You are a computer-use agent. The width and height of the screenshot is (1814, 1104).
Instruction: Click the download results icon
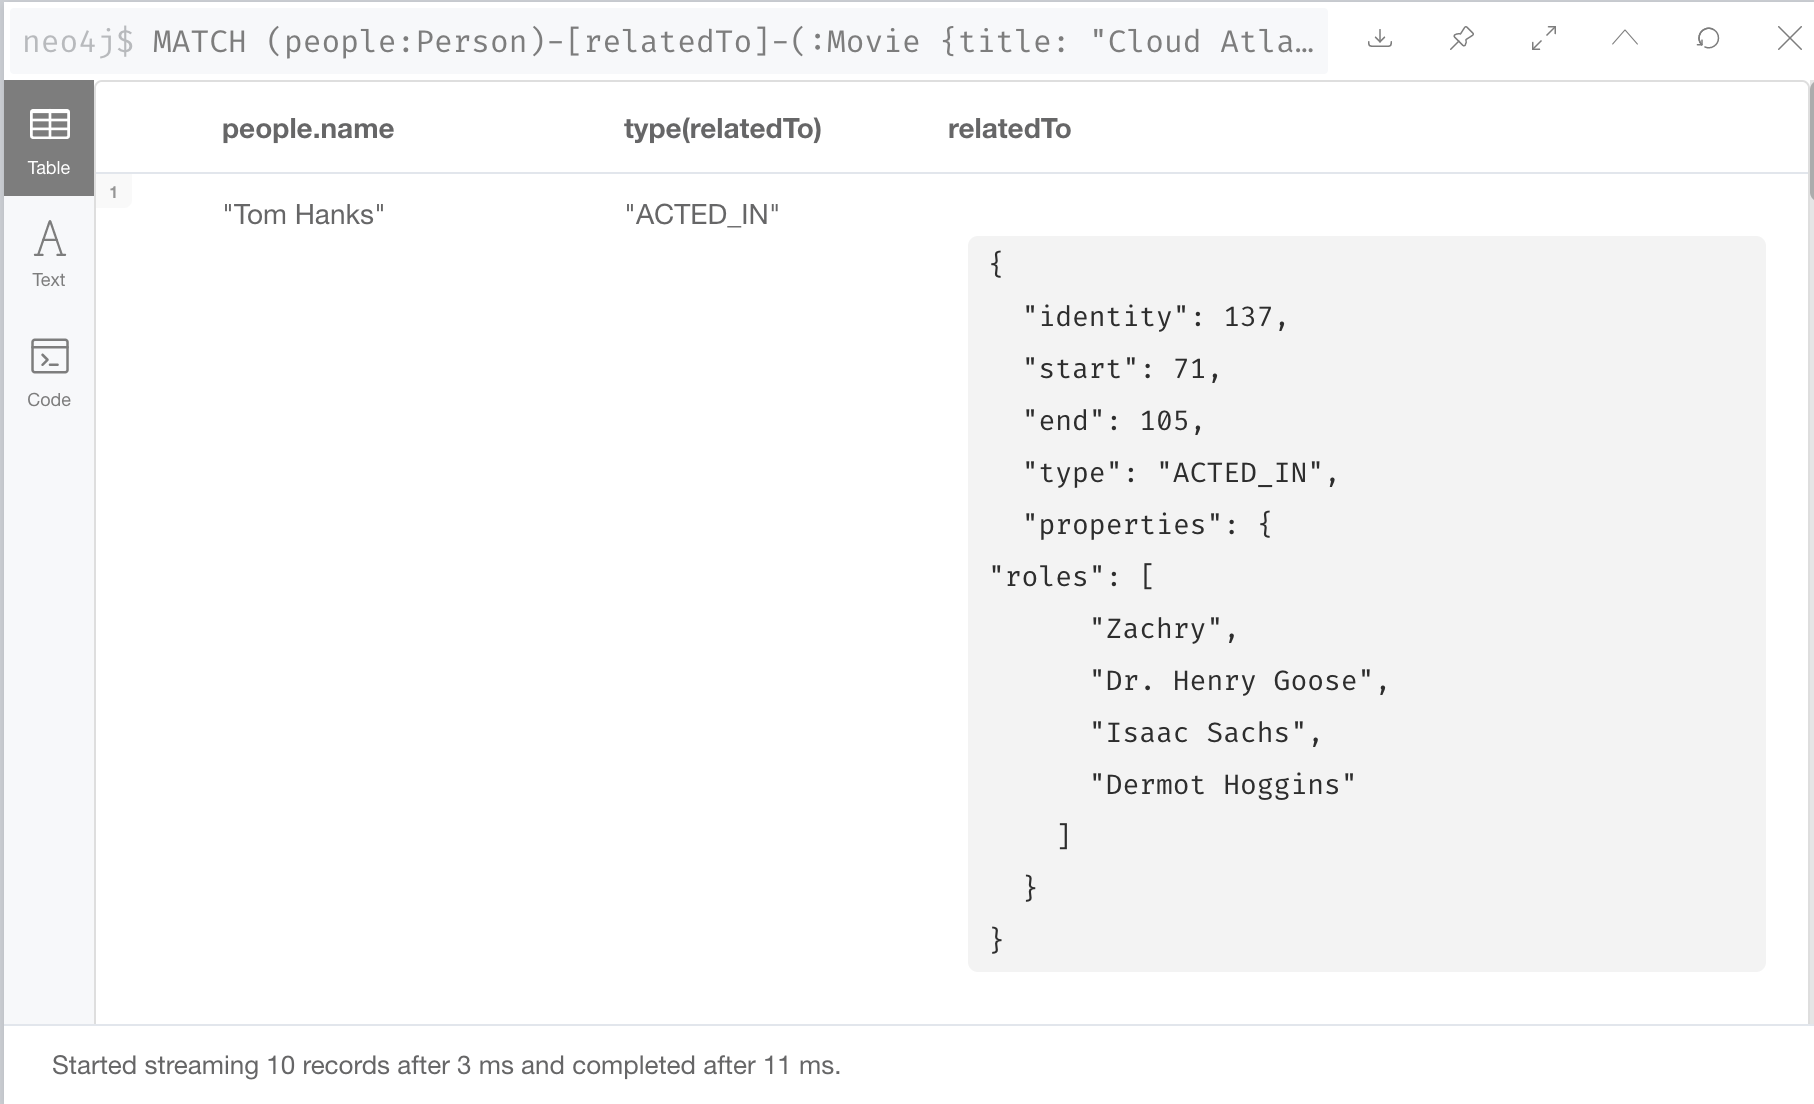point(1380,39)
